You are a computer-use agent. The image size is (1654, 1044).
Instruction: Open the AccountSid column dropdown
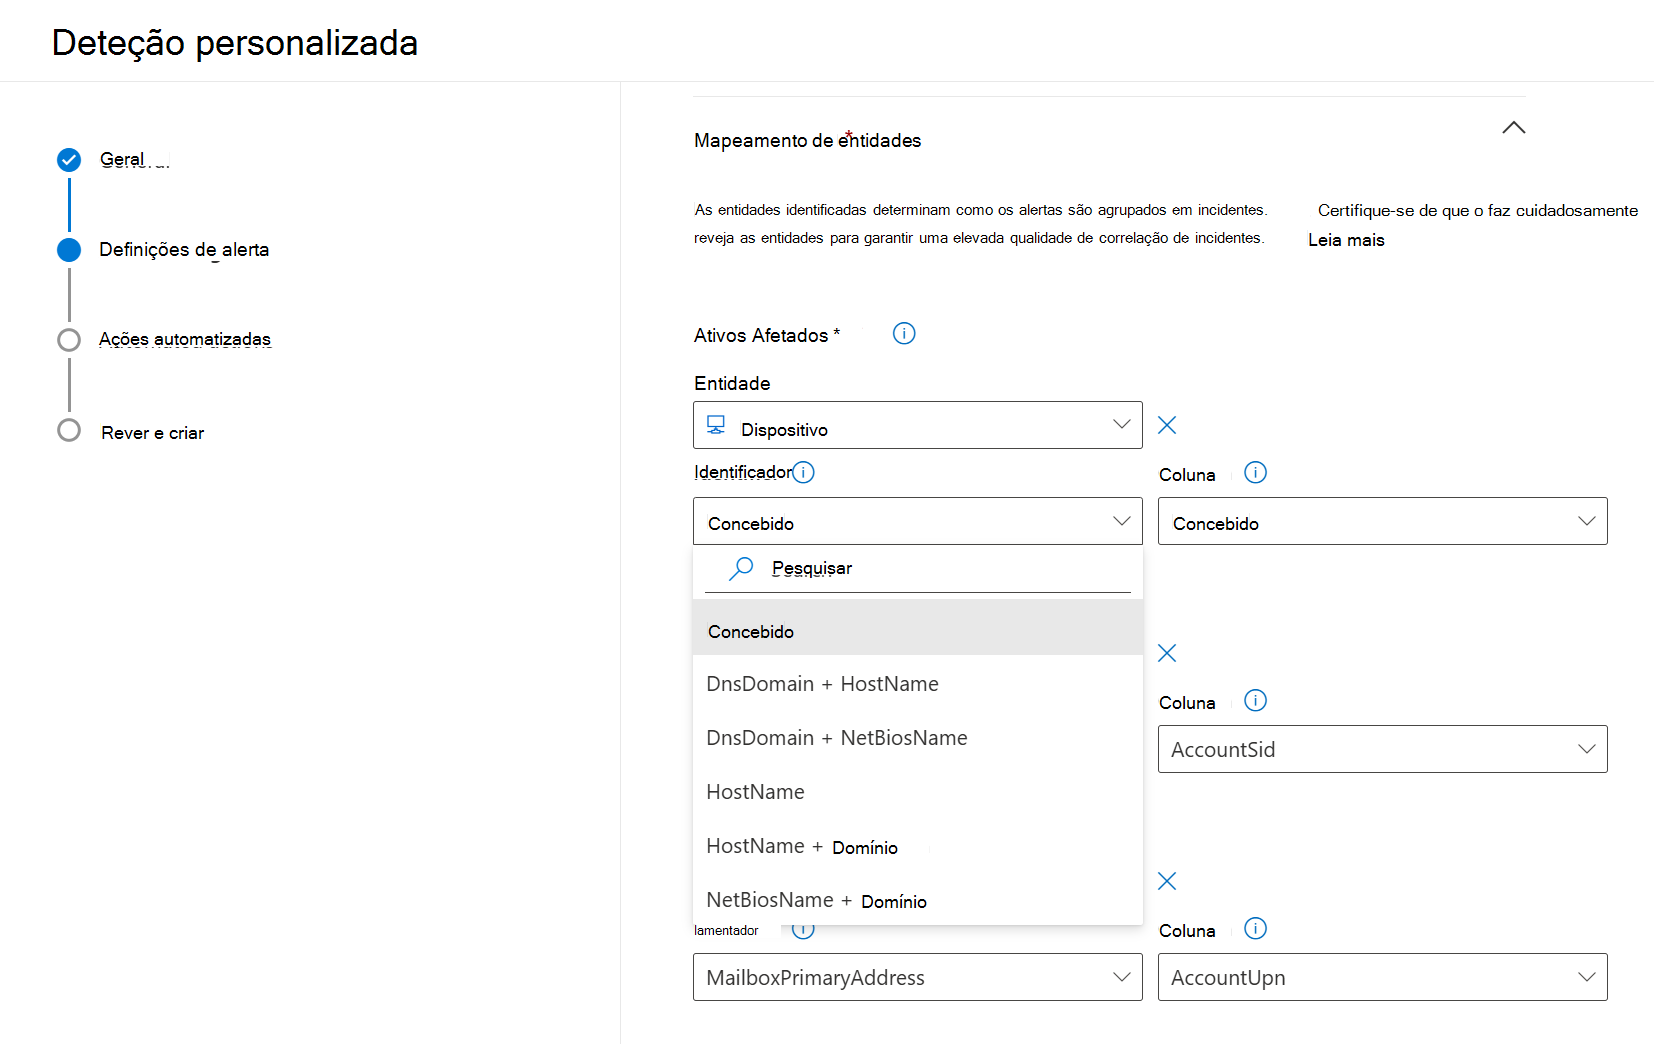(1382, 749)
